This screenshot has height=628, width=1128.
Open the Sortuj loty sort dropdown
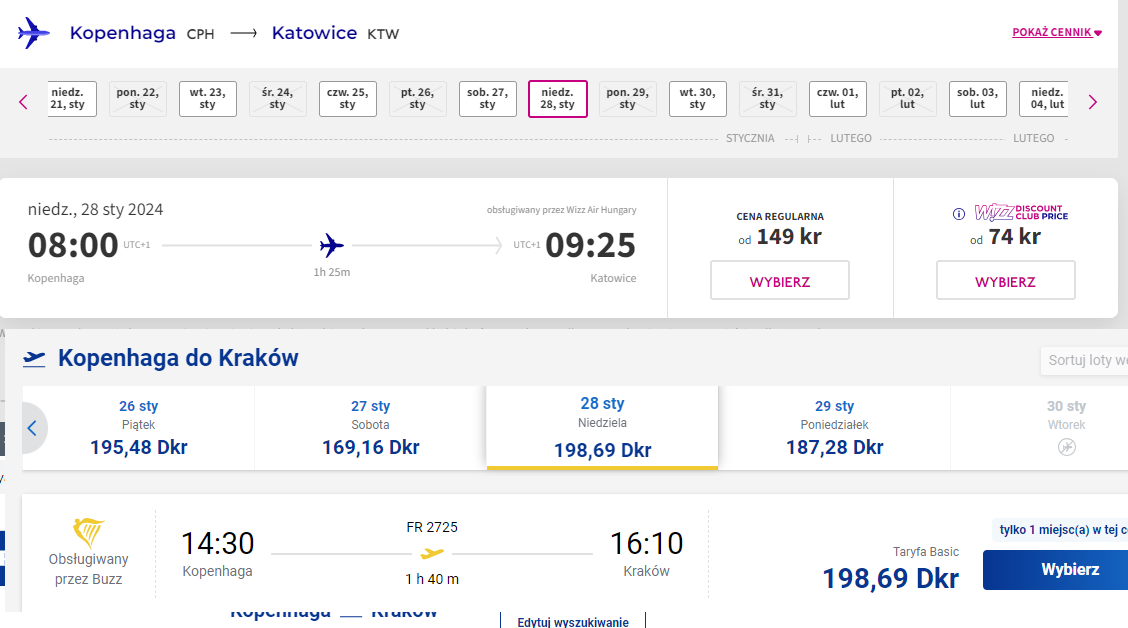pyautogui.click(x=1084, y=360)
